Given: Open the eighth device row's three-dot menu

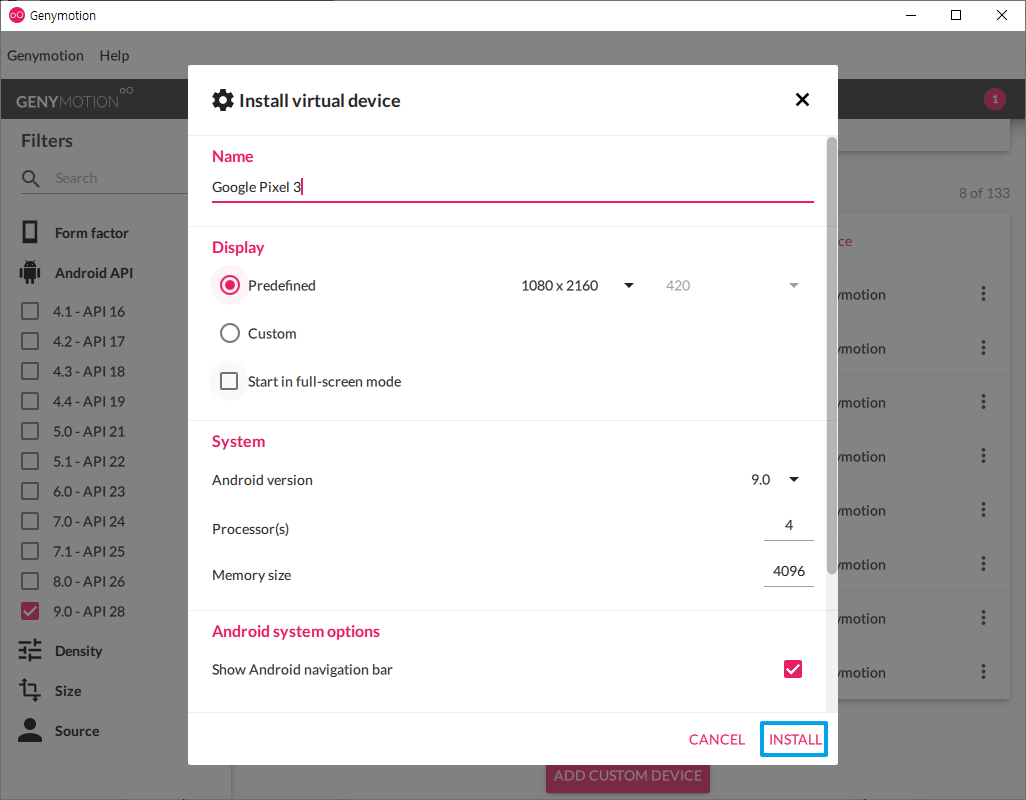Looking at the screenshot, I should pos(983,672).
